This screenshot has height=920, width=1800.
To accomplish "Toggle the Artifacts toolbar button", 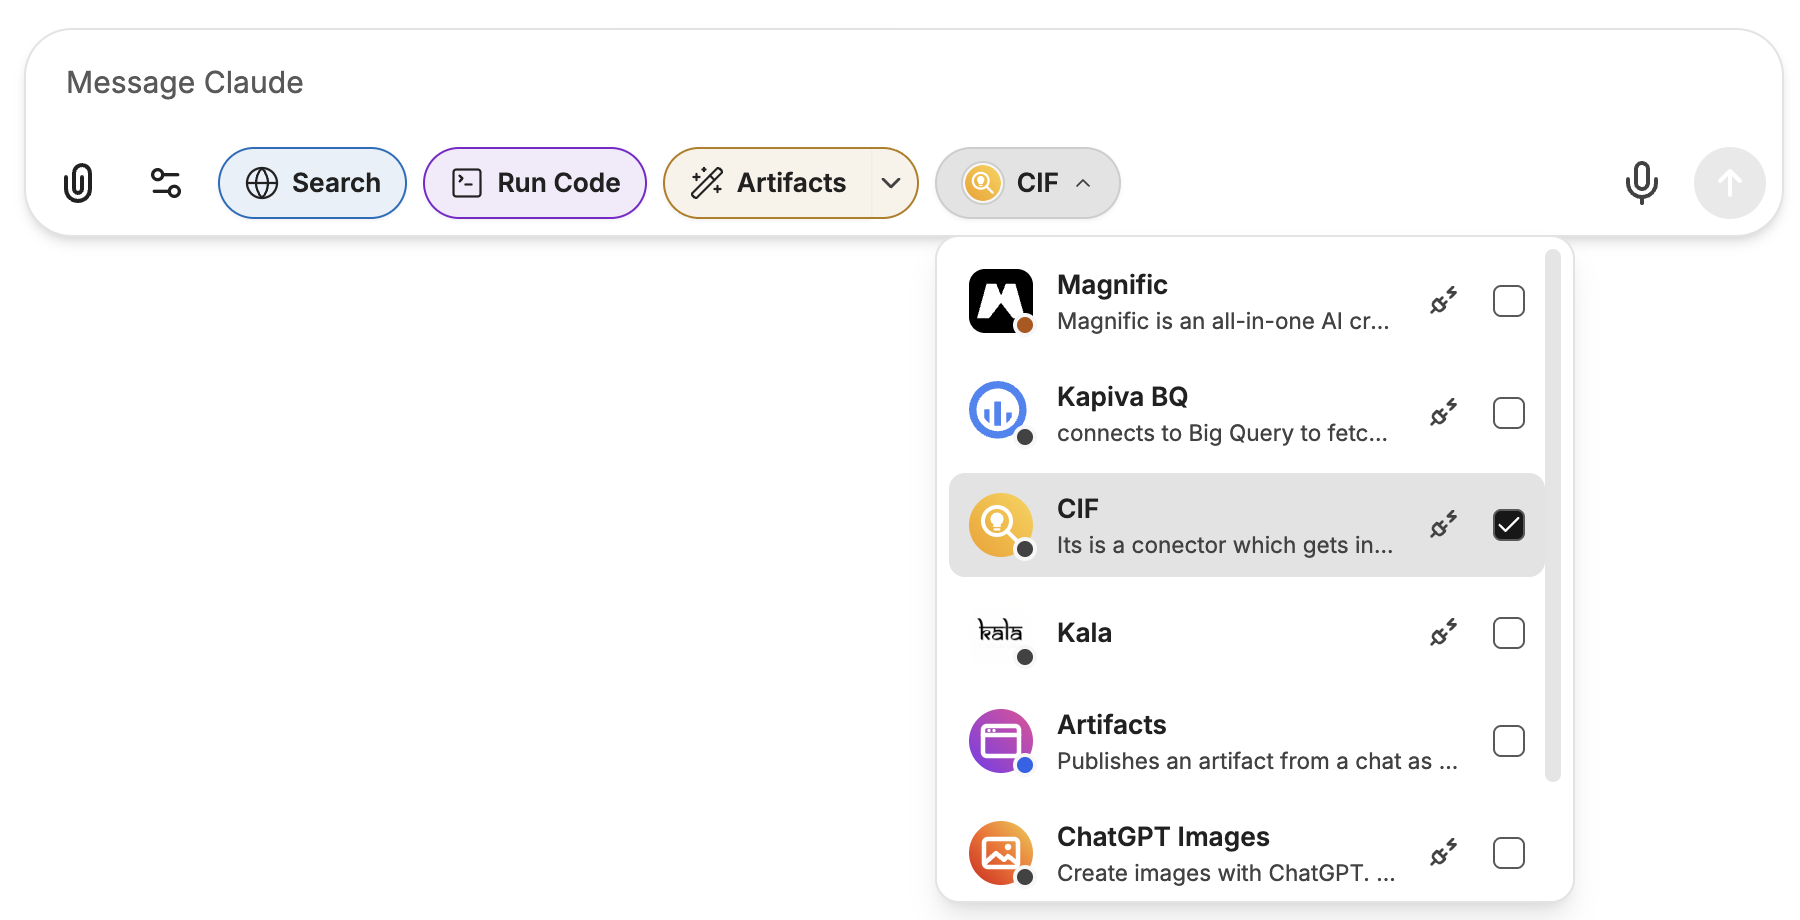I will pos(768,183).
